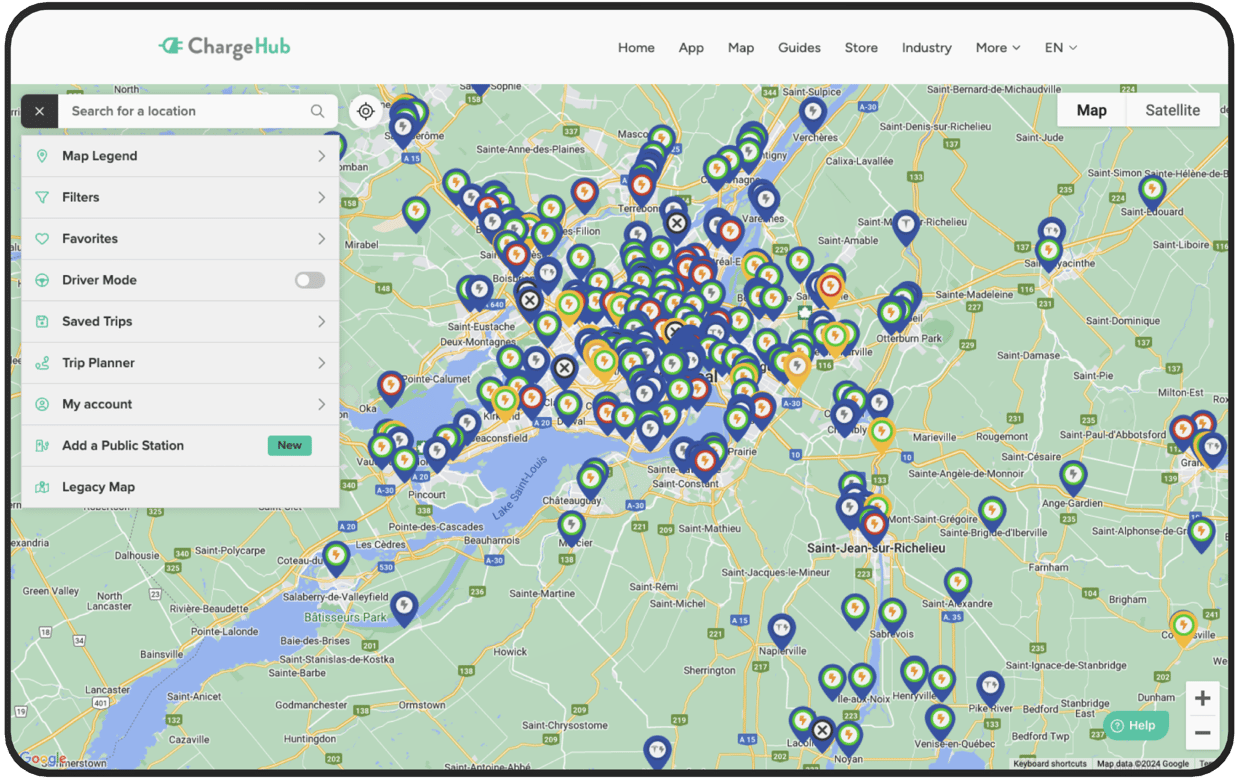Screen dimensions: 1239x779
Task: Click the Map data ©2024 Google text
Action: point(1143,764)
